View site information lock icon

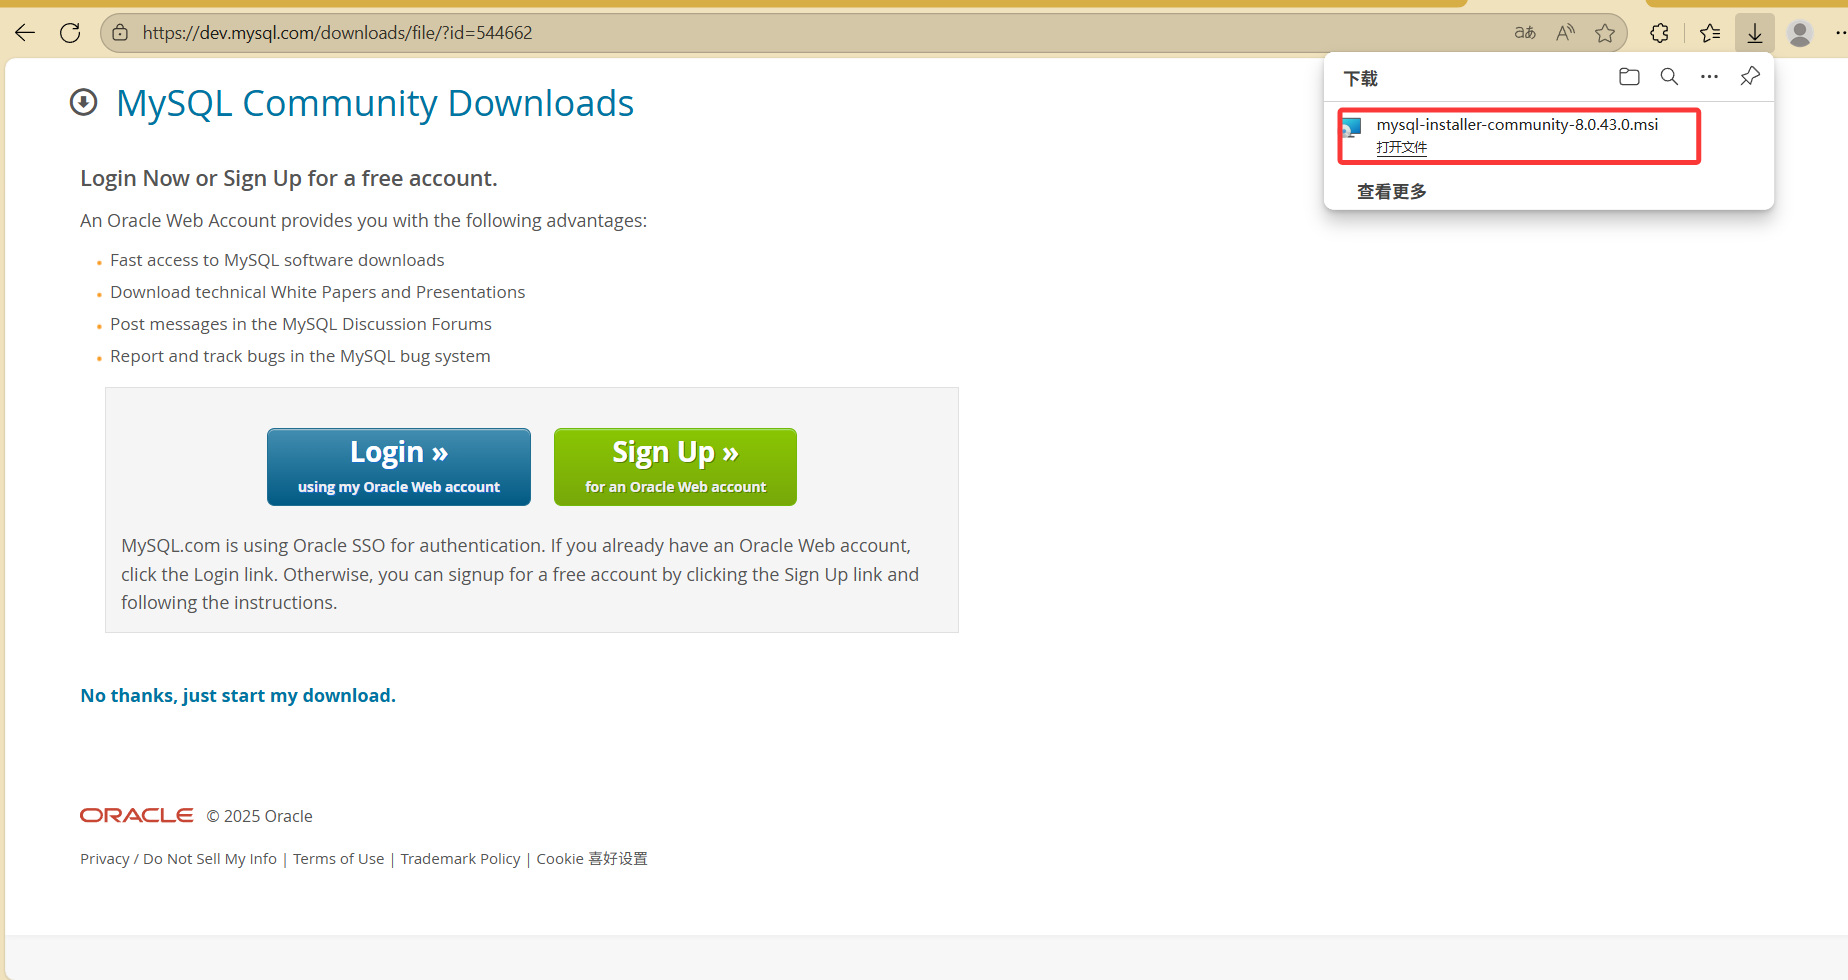pyautogui.click(x=120, y=33)
